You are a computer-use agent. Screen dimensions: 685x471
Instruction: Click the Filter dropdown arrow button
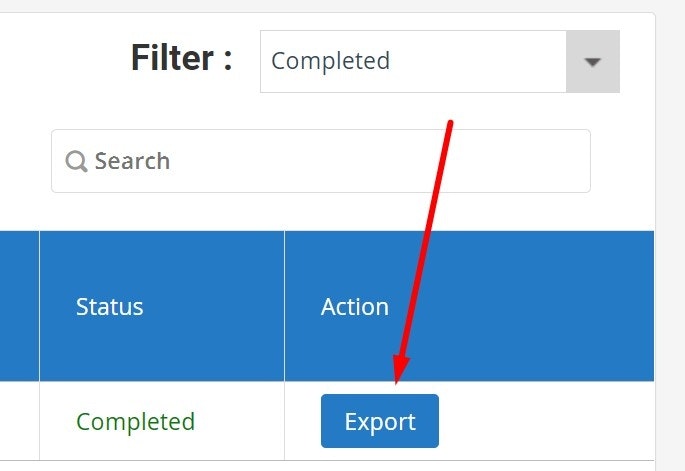592,61
